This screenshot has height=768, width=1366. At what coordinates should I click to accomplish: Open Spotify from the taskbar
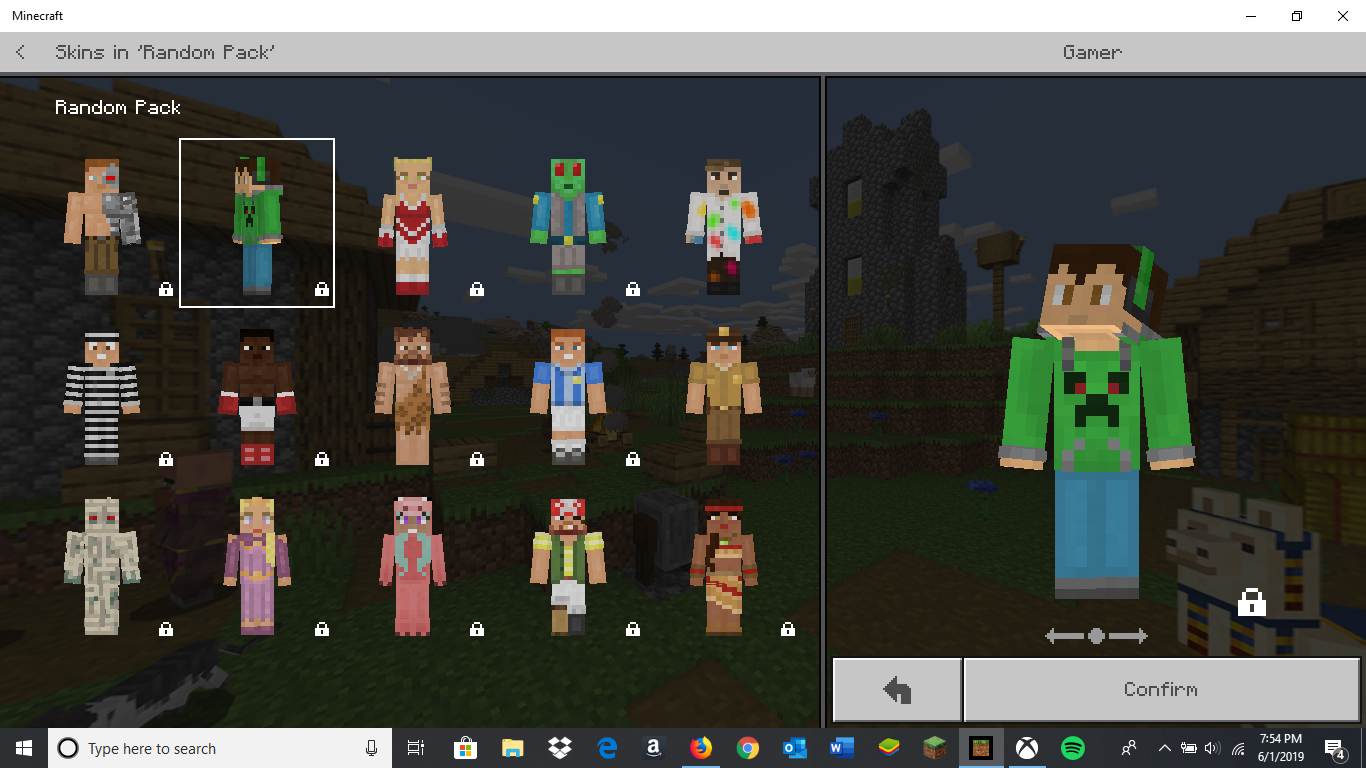1073,748
